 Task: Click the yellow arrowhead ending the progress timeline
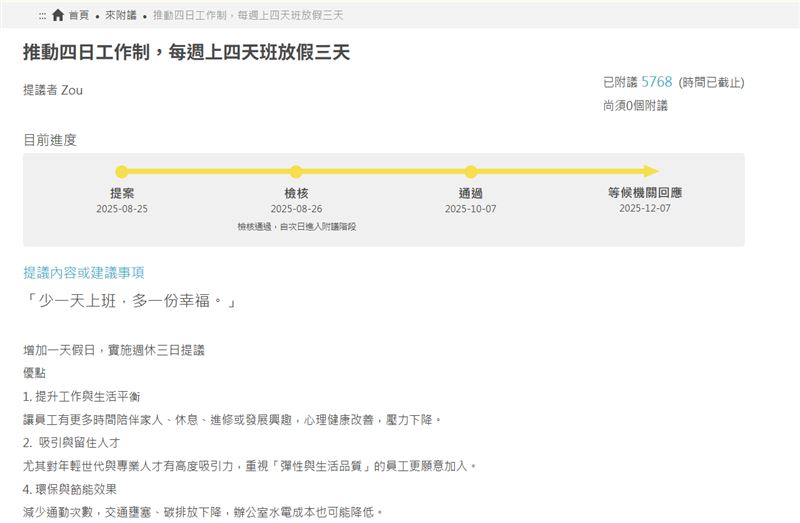click(651, 171)
